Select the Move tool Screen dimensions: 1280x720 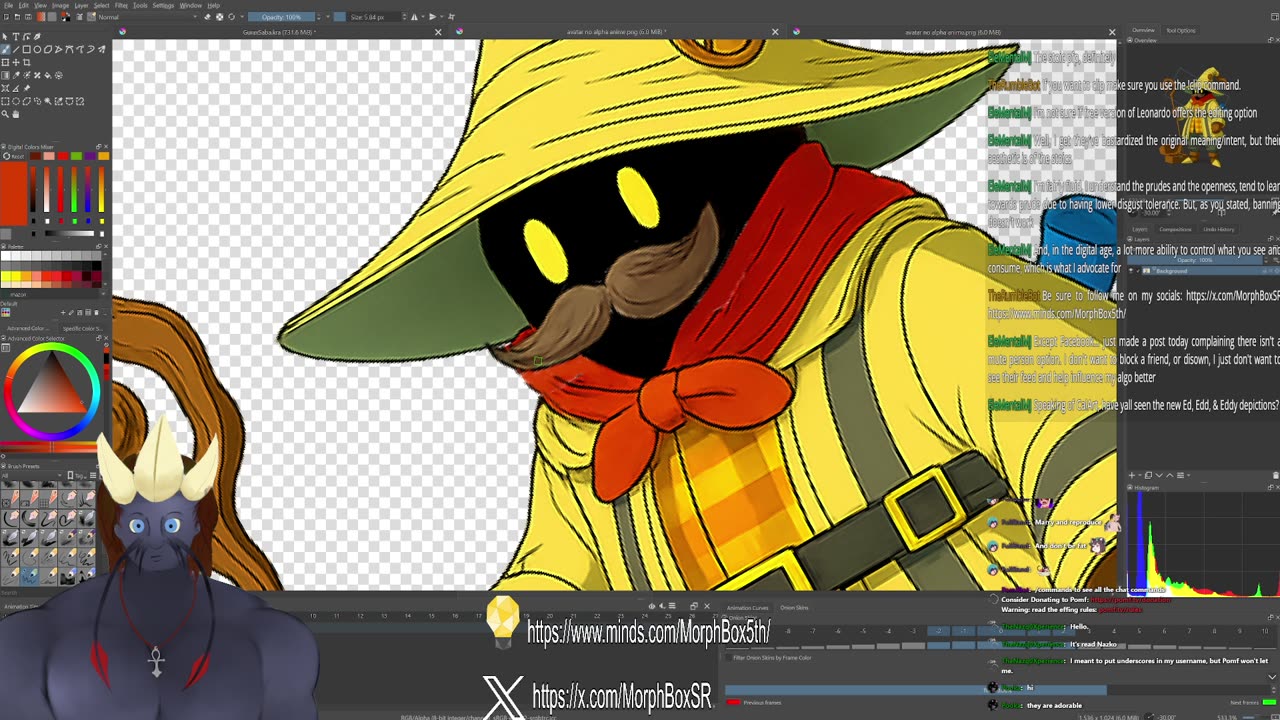16,62
